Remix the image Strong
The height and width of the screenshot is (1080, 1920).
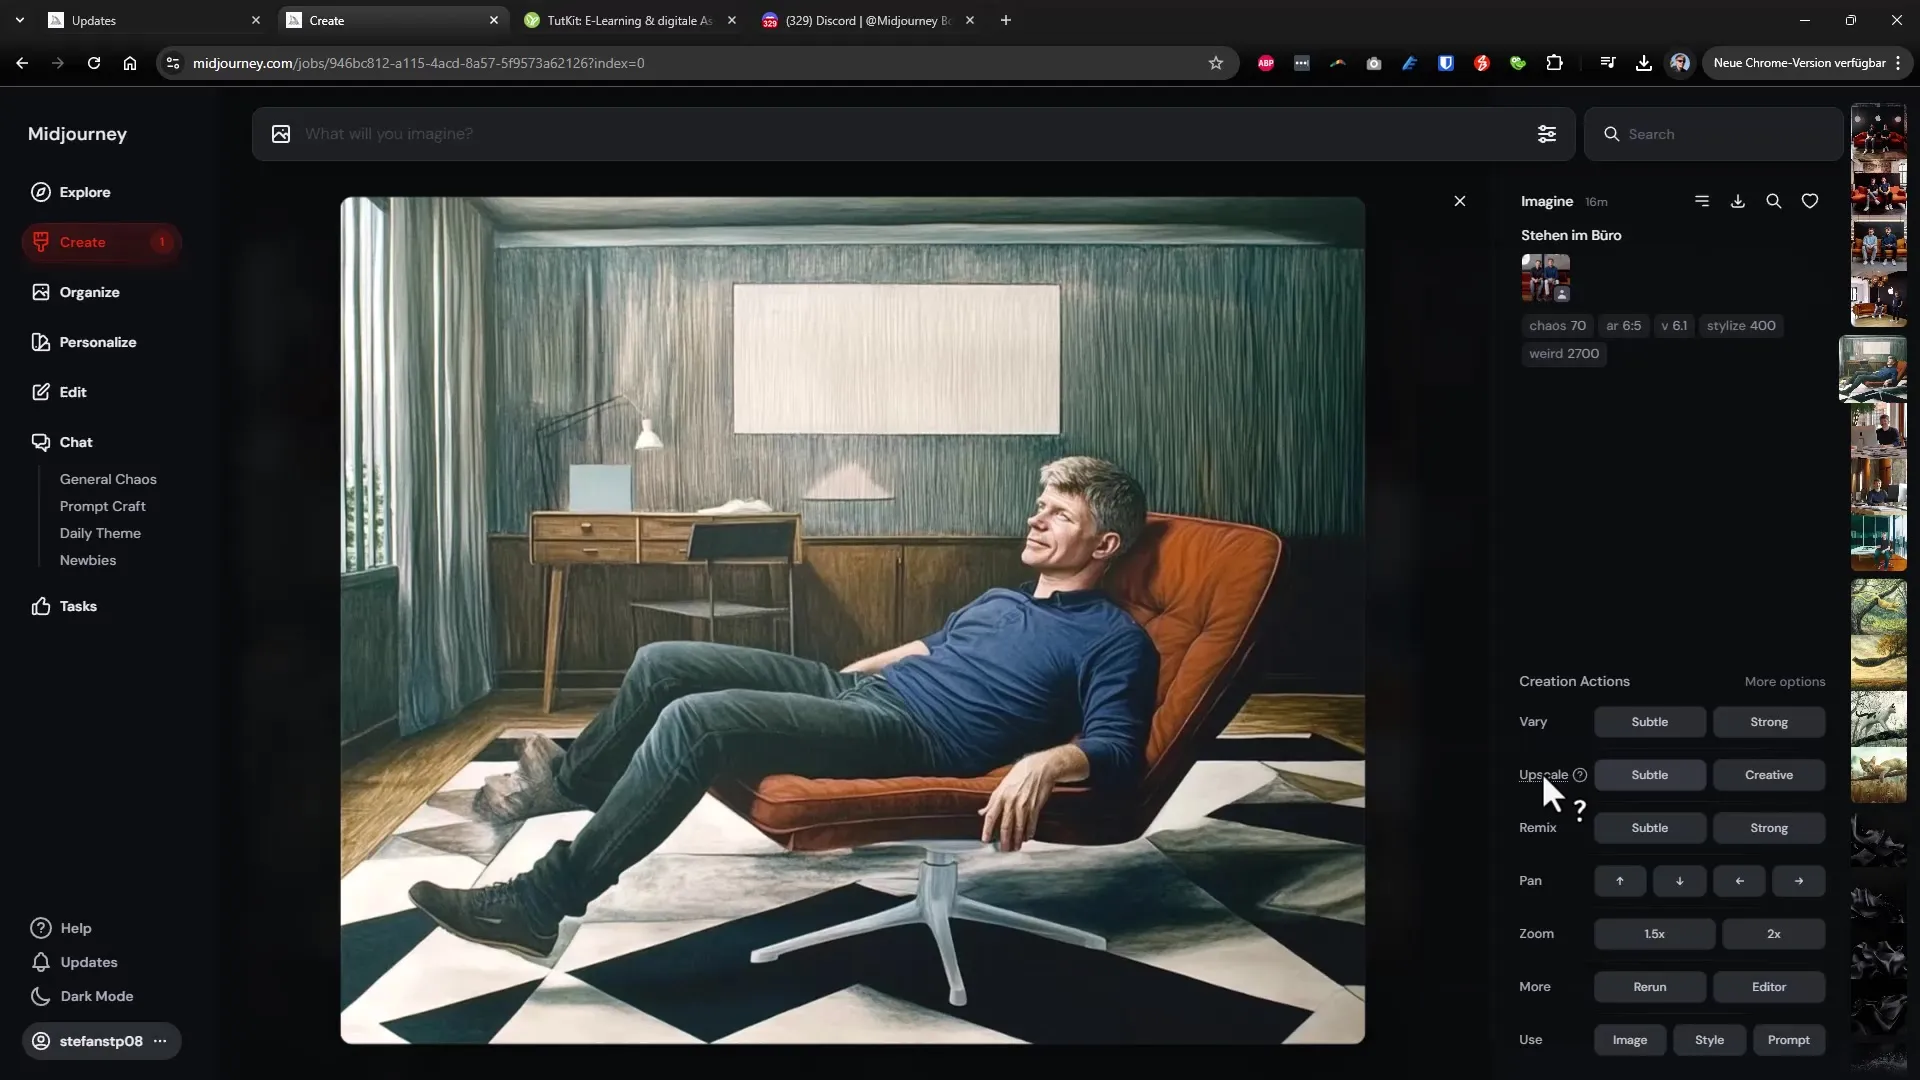[1769, 828]
